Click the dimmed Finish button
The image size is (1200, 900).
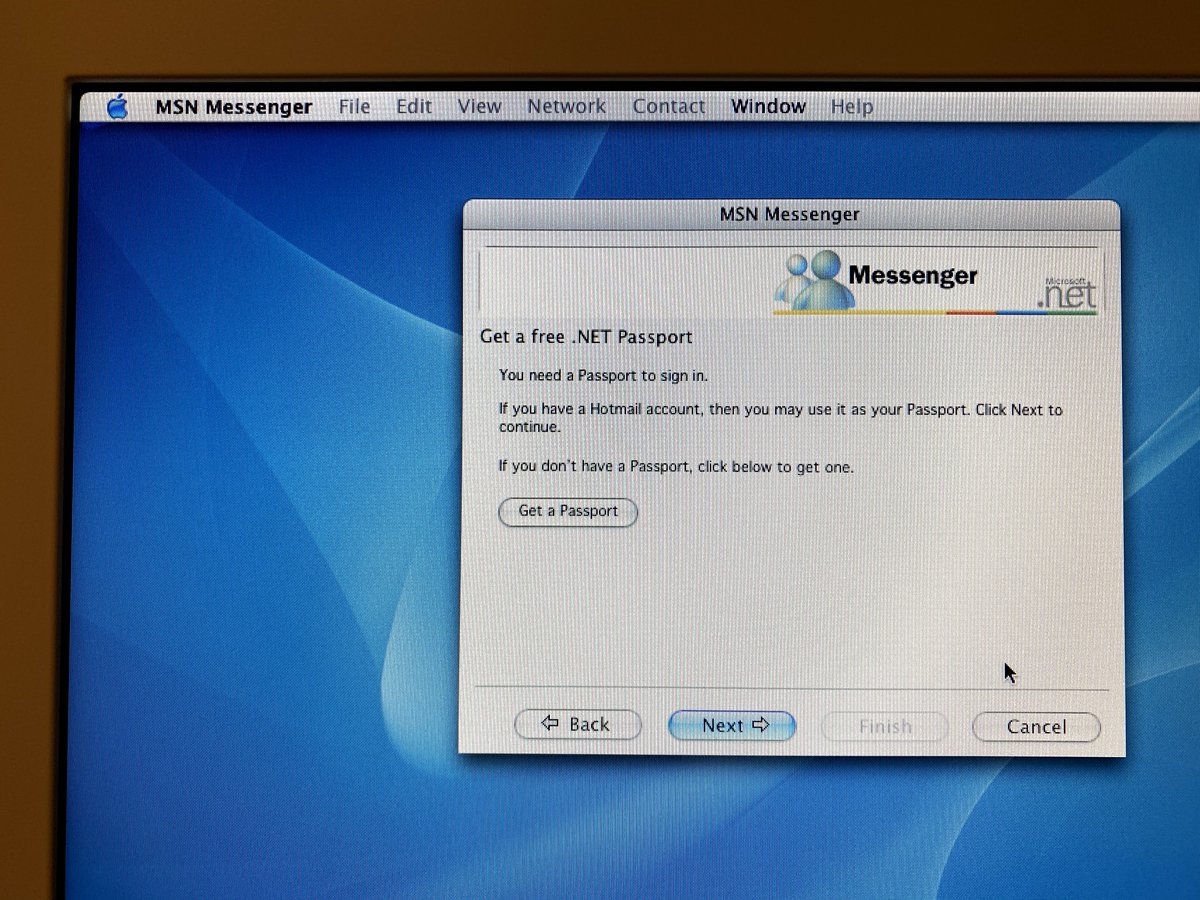pos(884,727)
